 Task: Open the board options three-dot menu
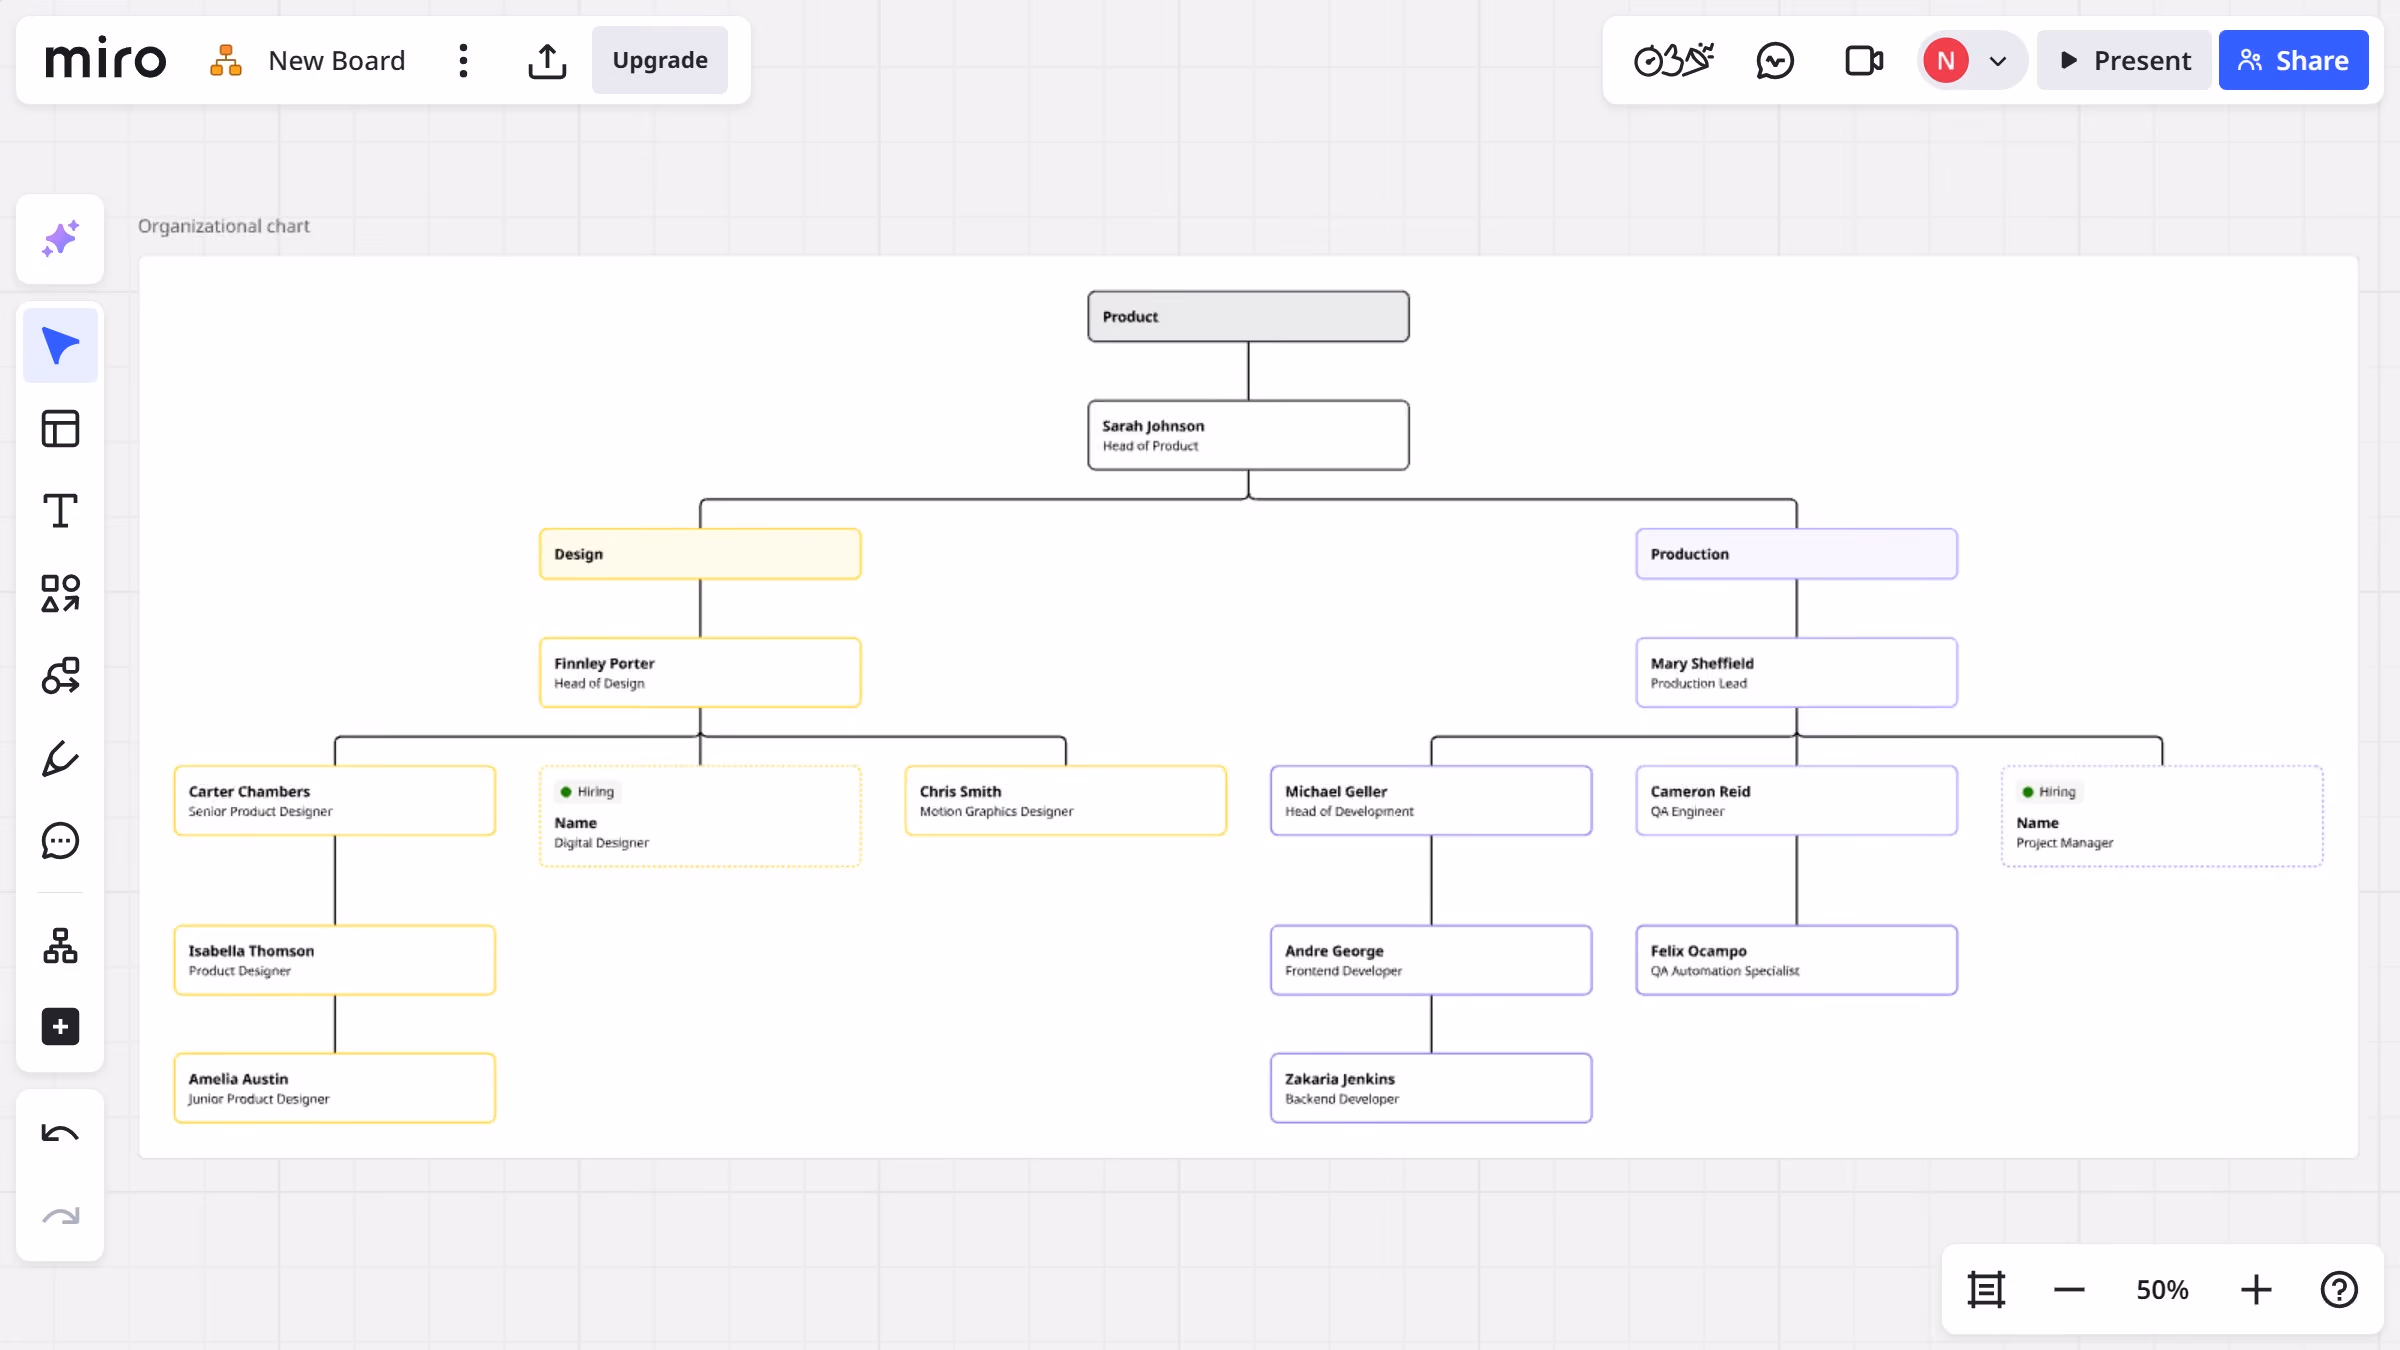tap(463, 60)
